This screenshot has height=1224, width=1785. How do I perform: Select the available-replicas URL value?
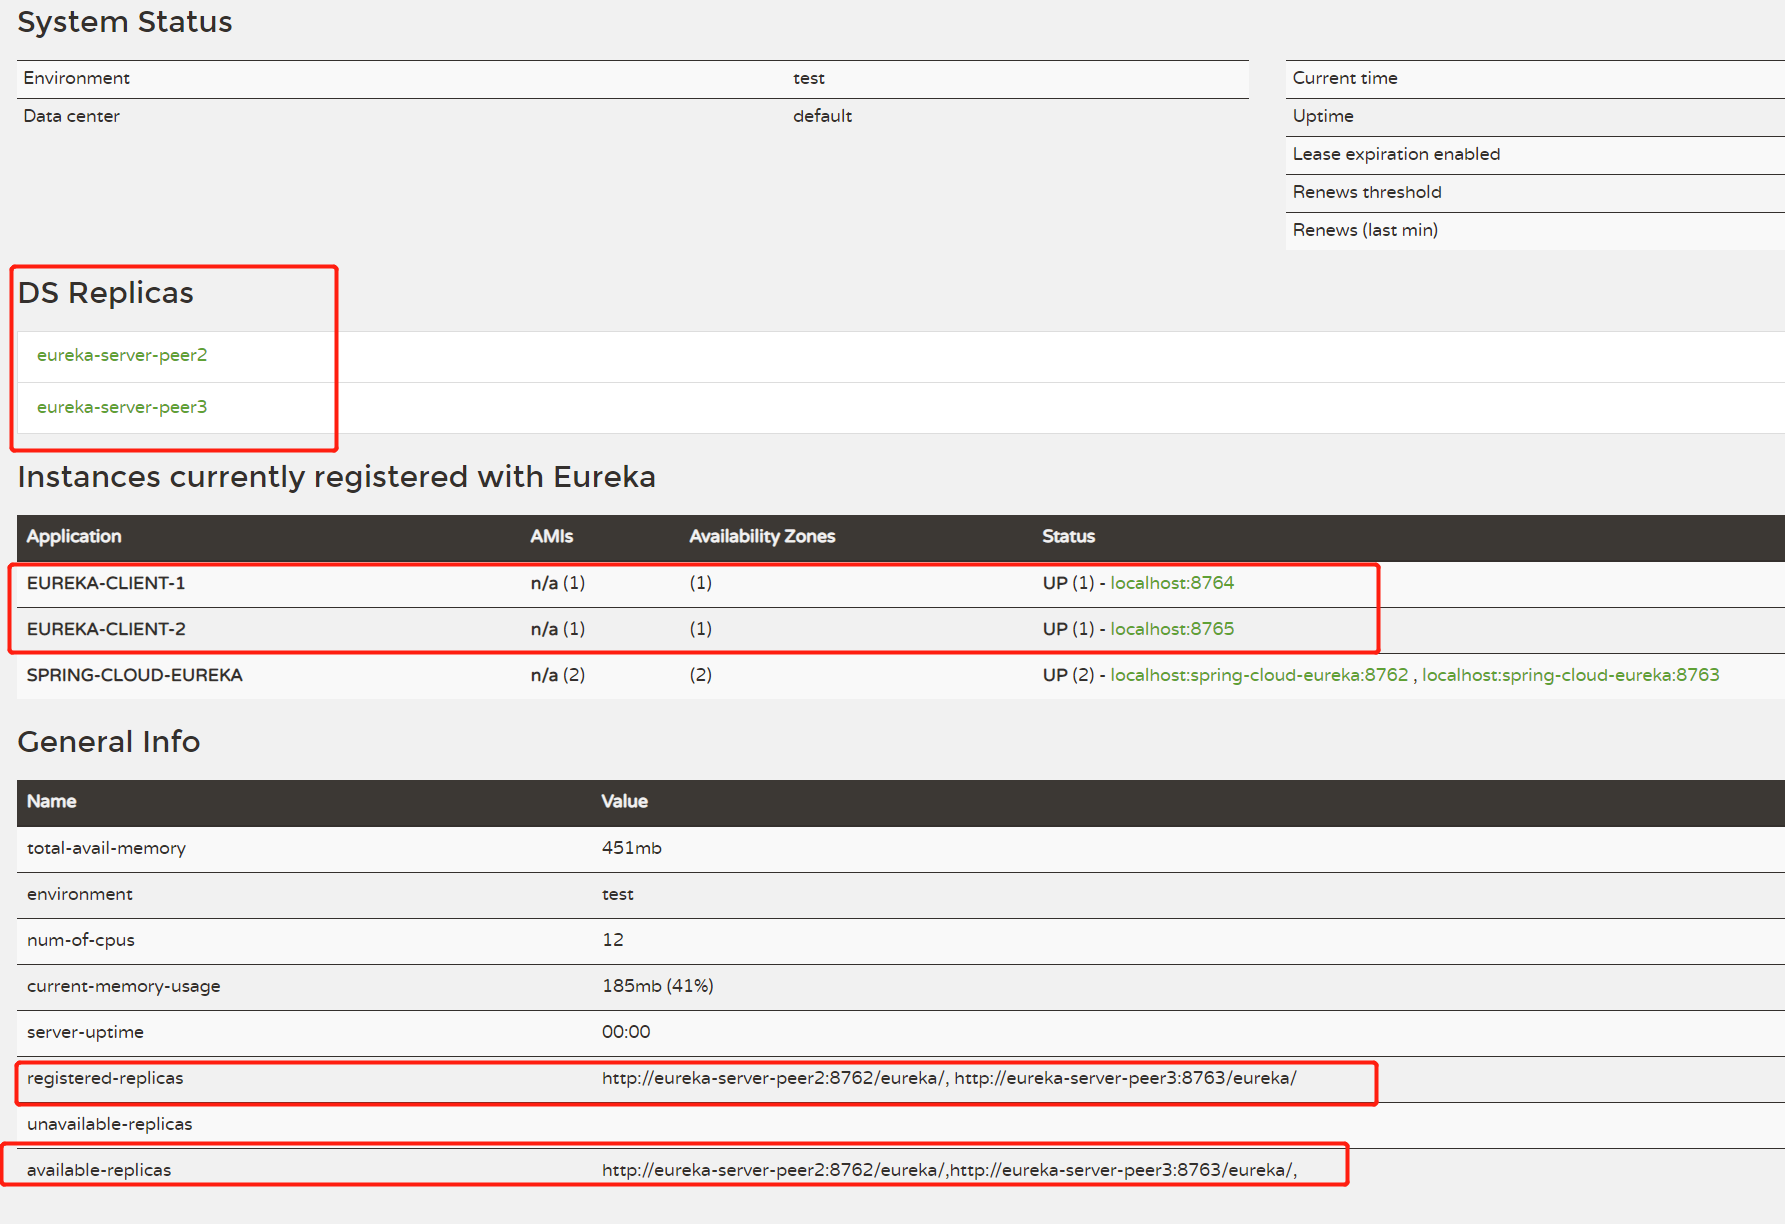[x=949, y=1170]
